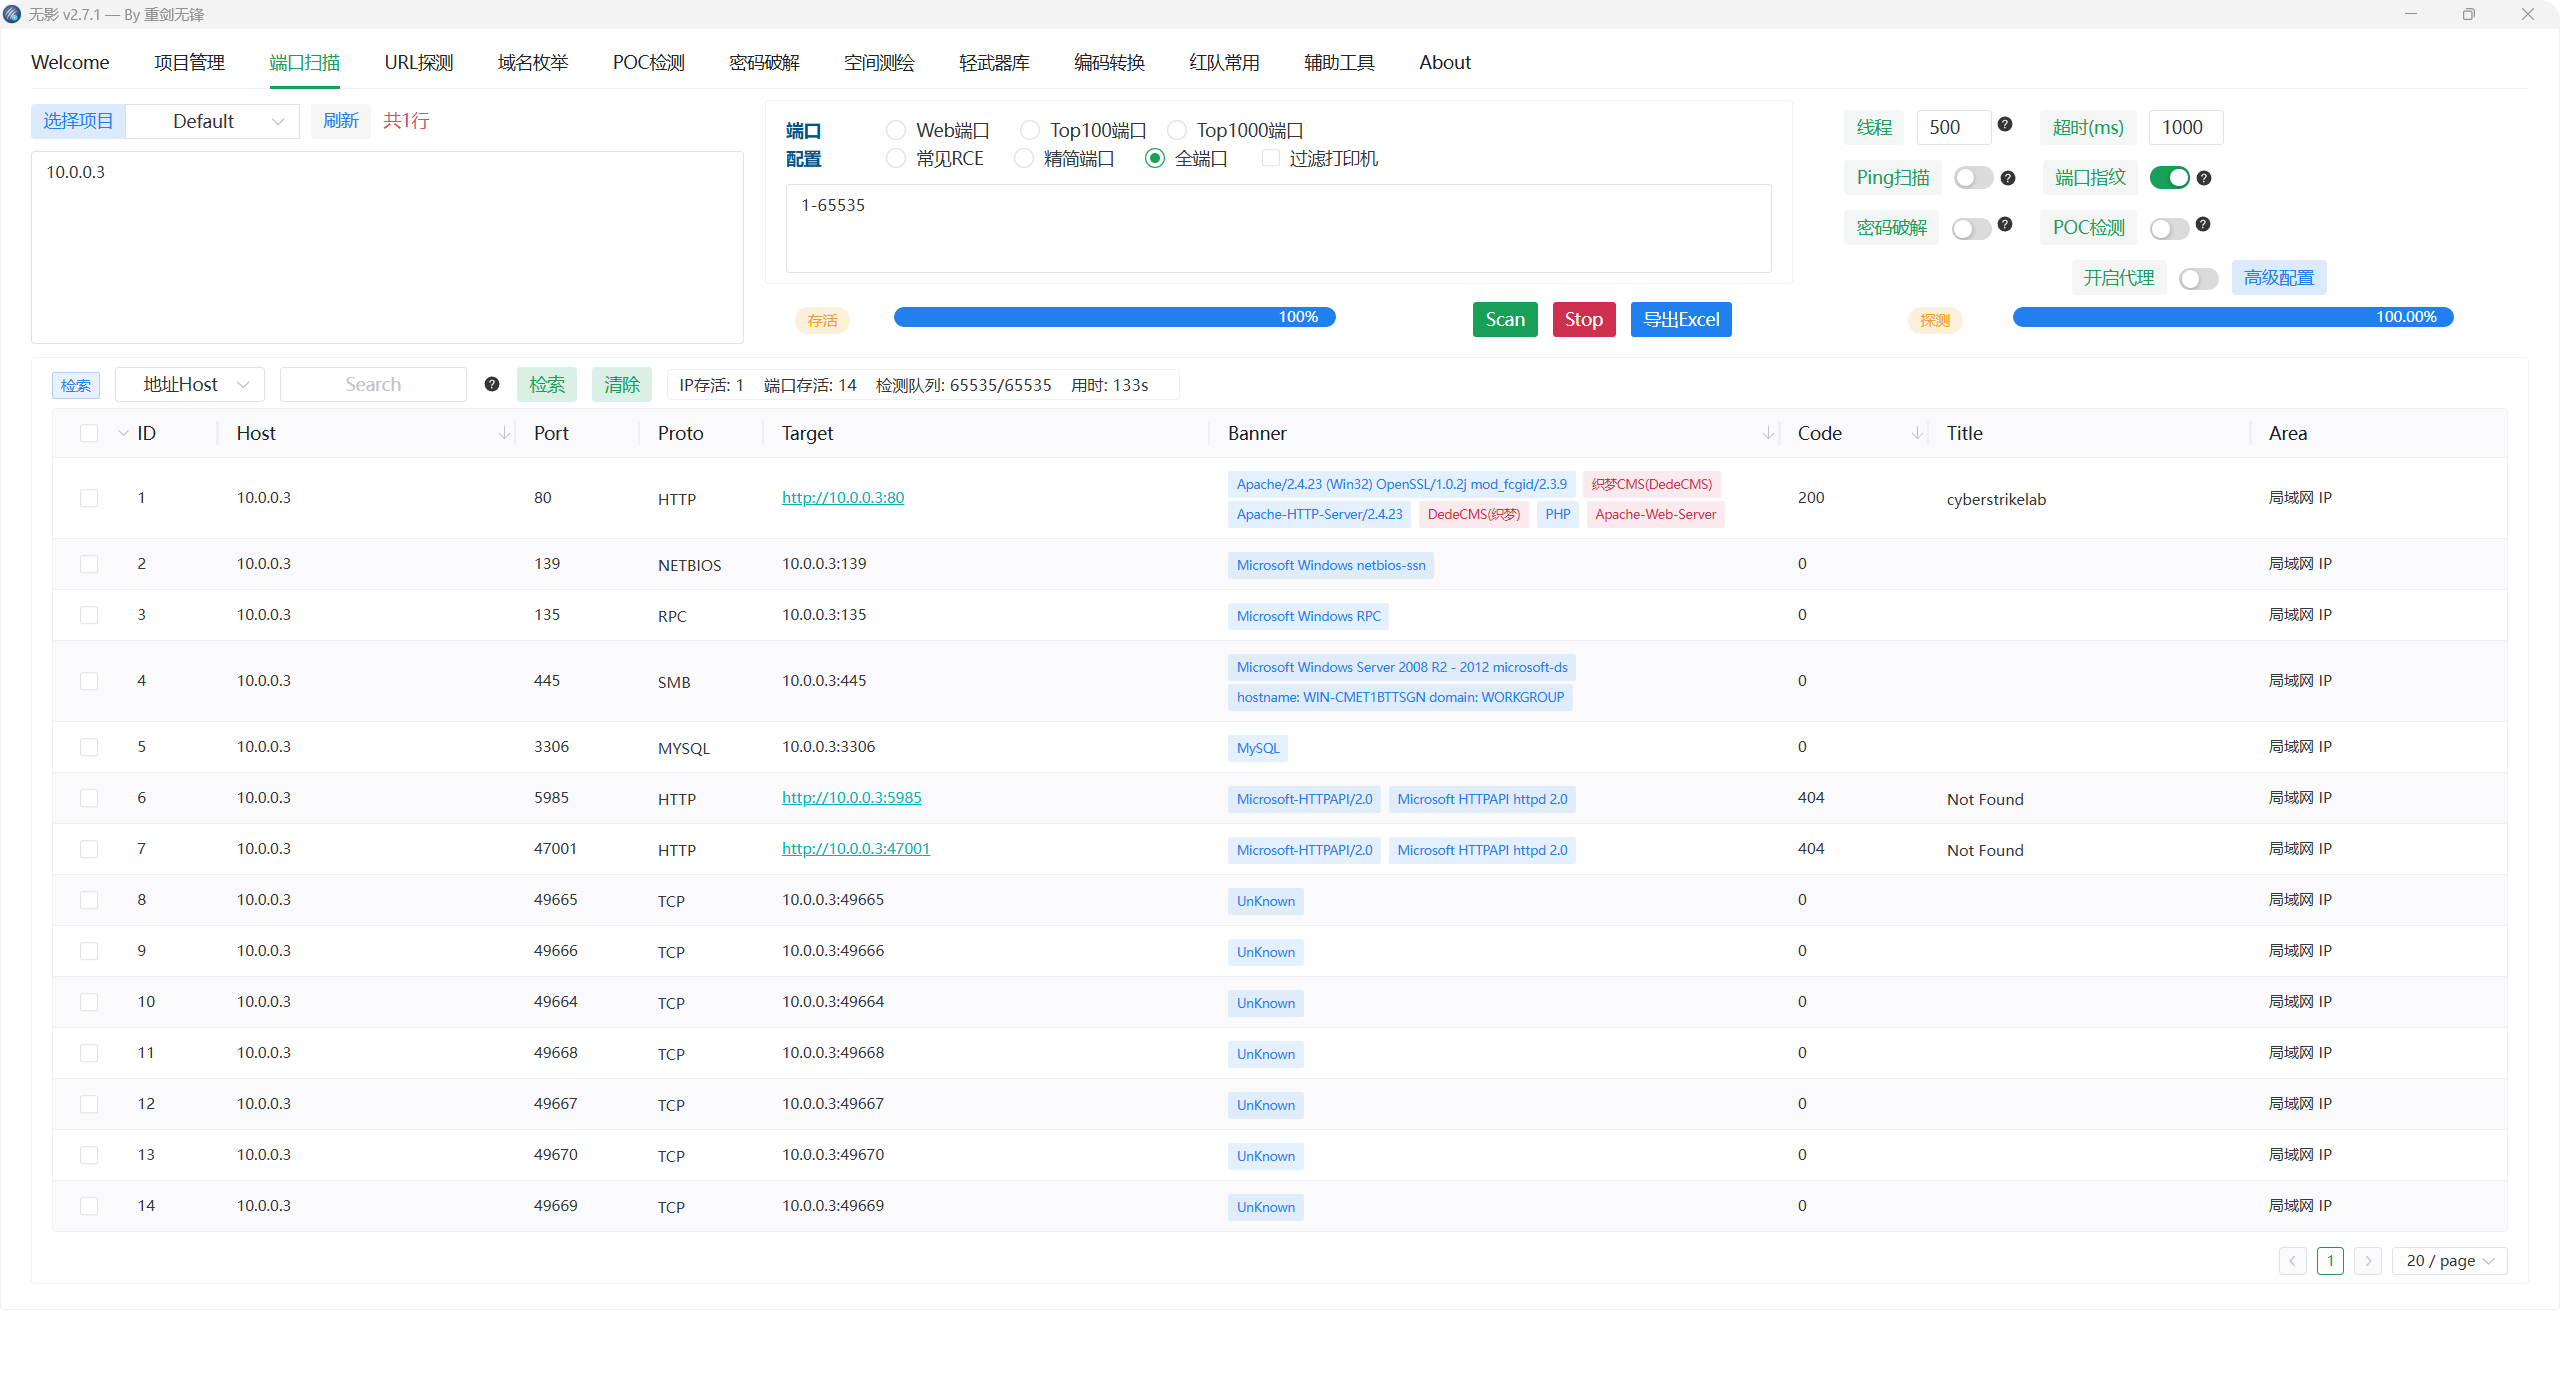The width and height of the screenshot is (2560, 1380).
Task: Click help icon beside Ping扫描 toggle
Action: (2008, 178)
